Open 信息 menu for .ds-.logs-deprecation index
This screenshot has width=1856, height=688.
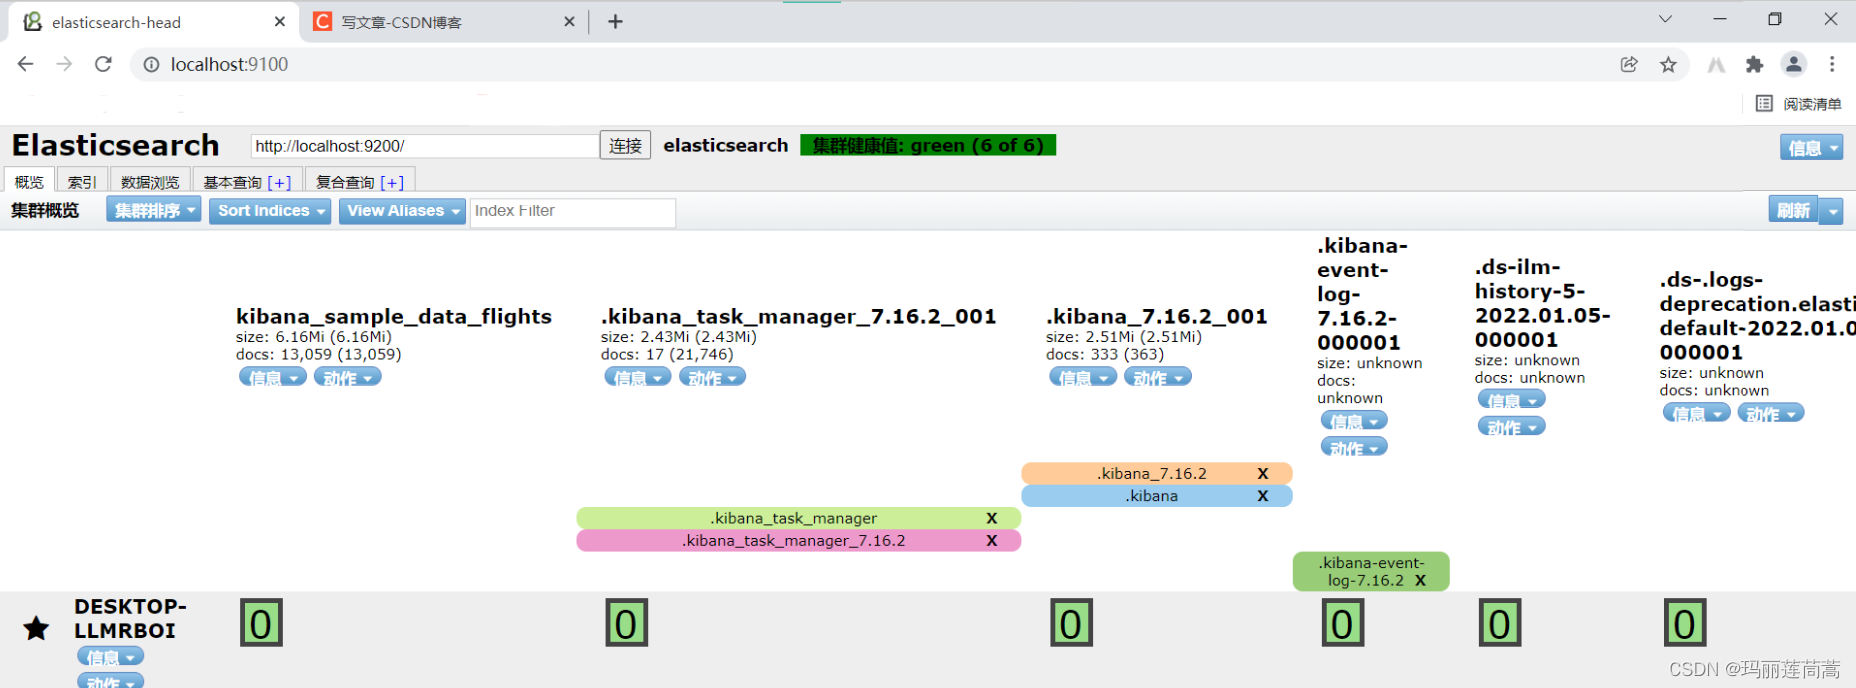point(1697,413)
